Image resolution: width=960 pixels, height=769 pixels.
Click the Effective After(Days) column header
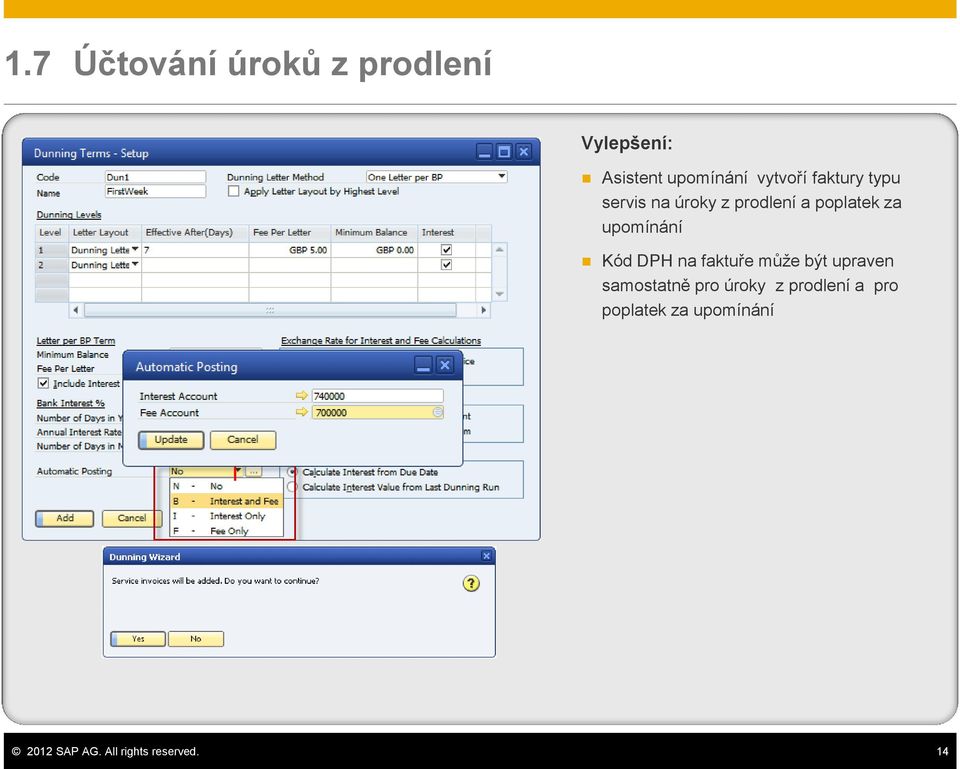[195, 233]
